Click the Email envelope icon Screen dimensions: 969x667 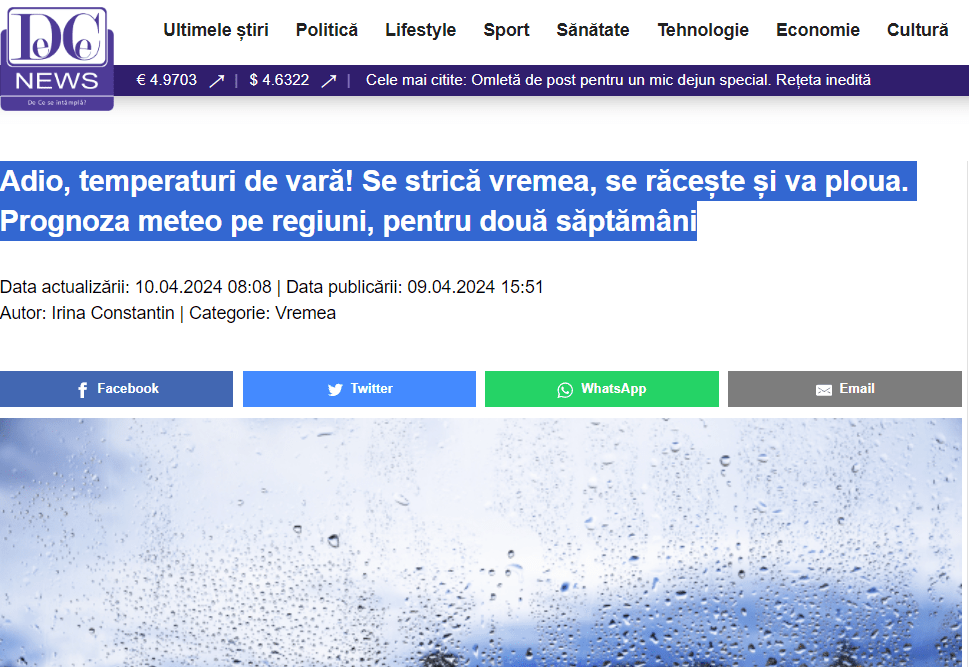[x=824, y=390]
